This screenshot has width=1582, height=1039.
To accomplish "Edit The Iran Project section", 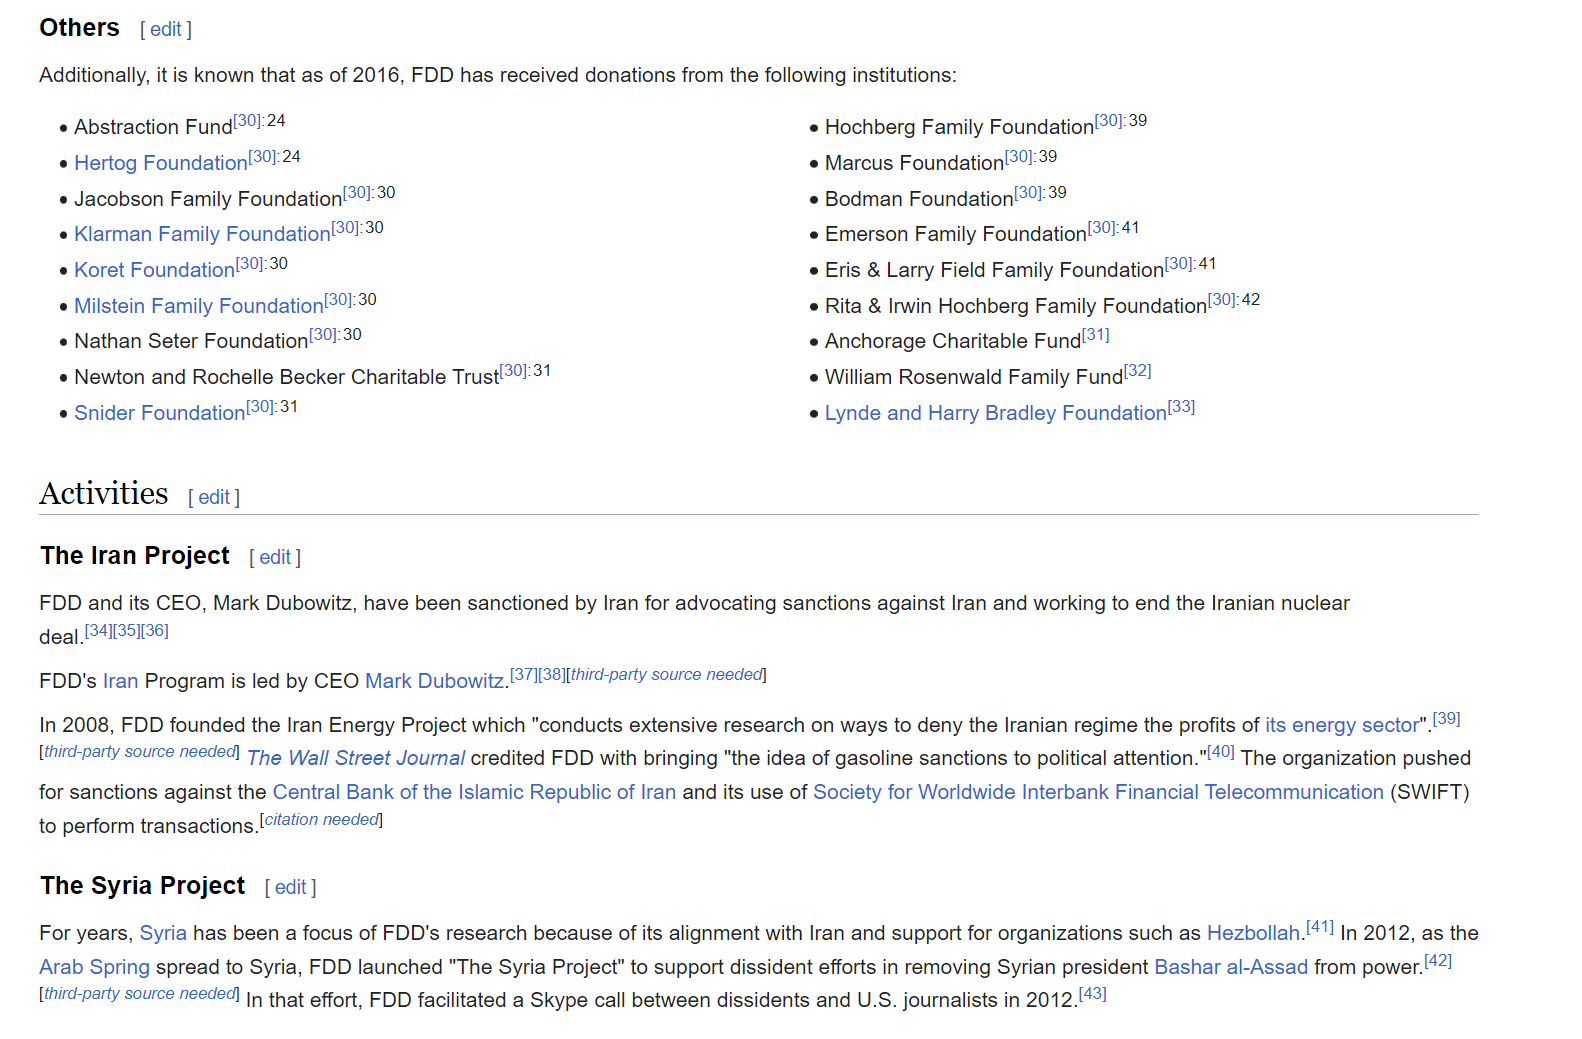I will (275, 557).
